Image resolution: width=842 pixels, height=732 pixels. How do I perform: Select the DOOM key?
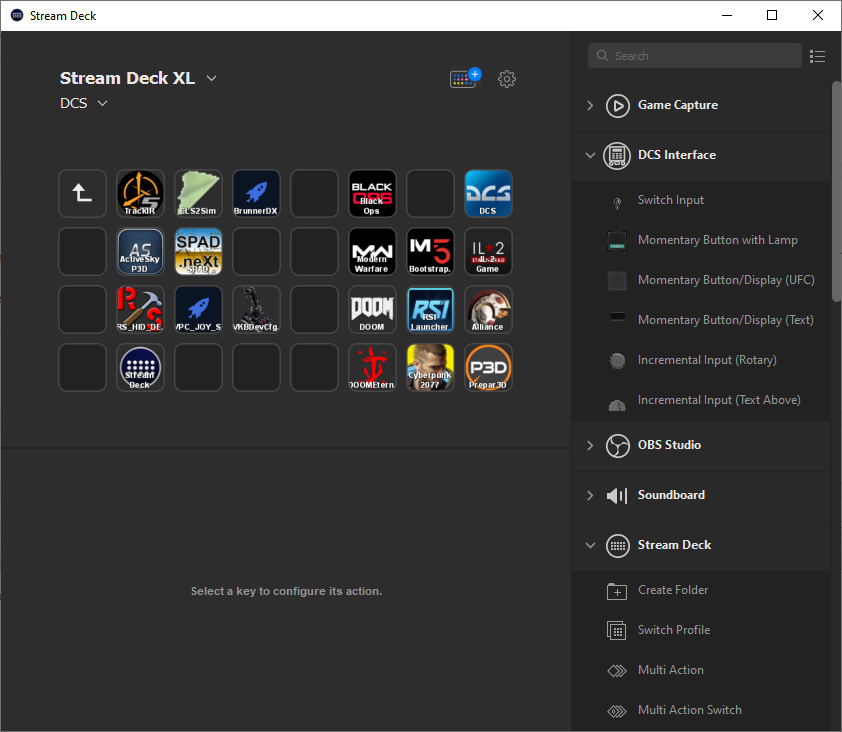(x=372, y=309)
